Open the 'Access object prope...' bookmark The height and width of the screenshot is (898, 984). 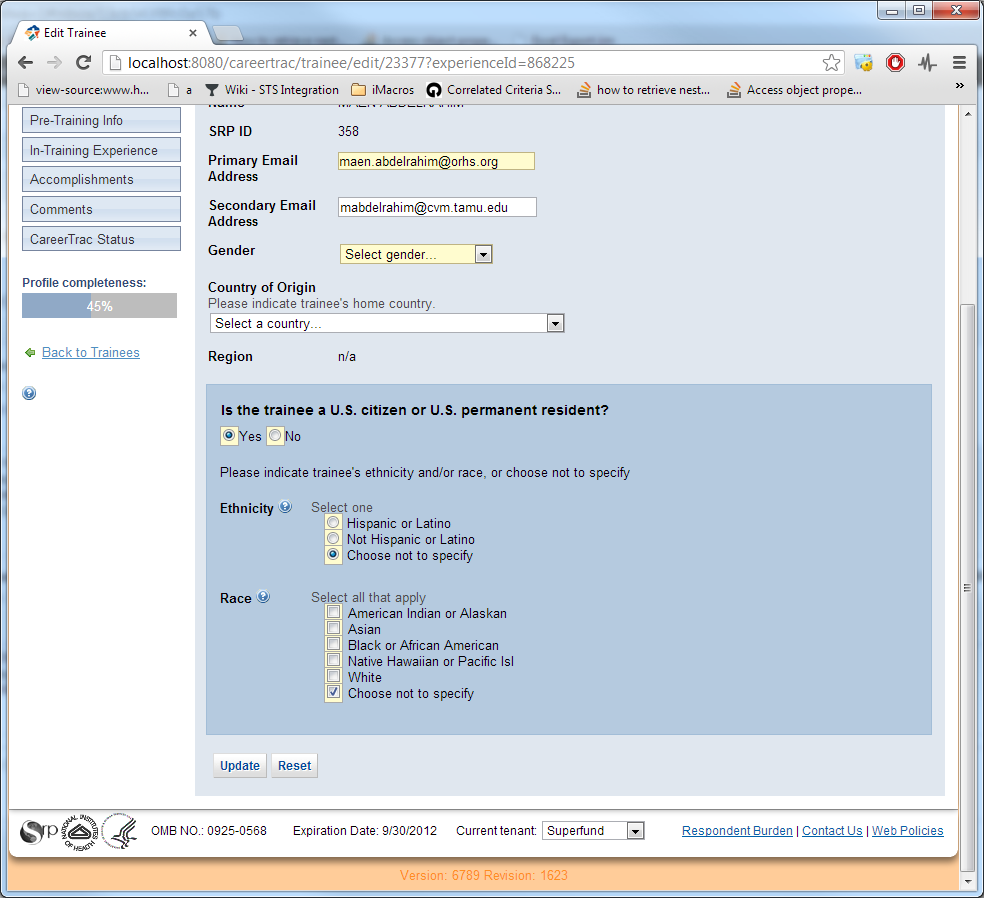[x=794, y=90]
